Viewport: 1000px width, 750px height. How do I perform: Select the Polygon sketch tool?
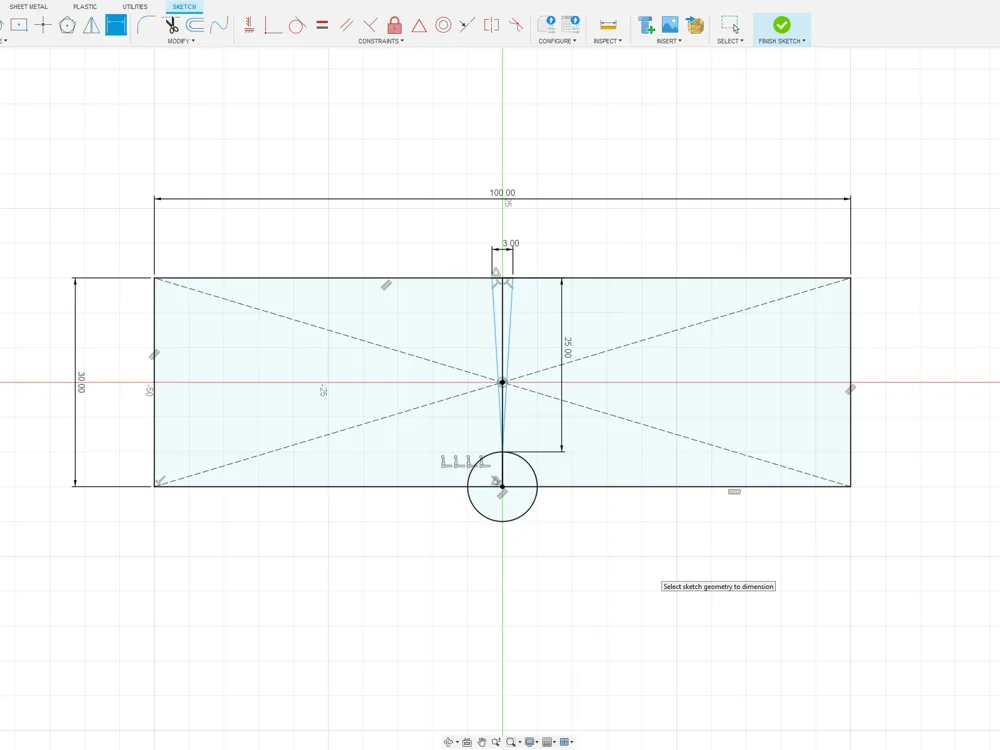(x=67, y=25)
